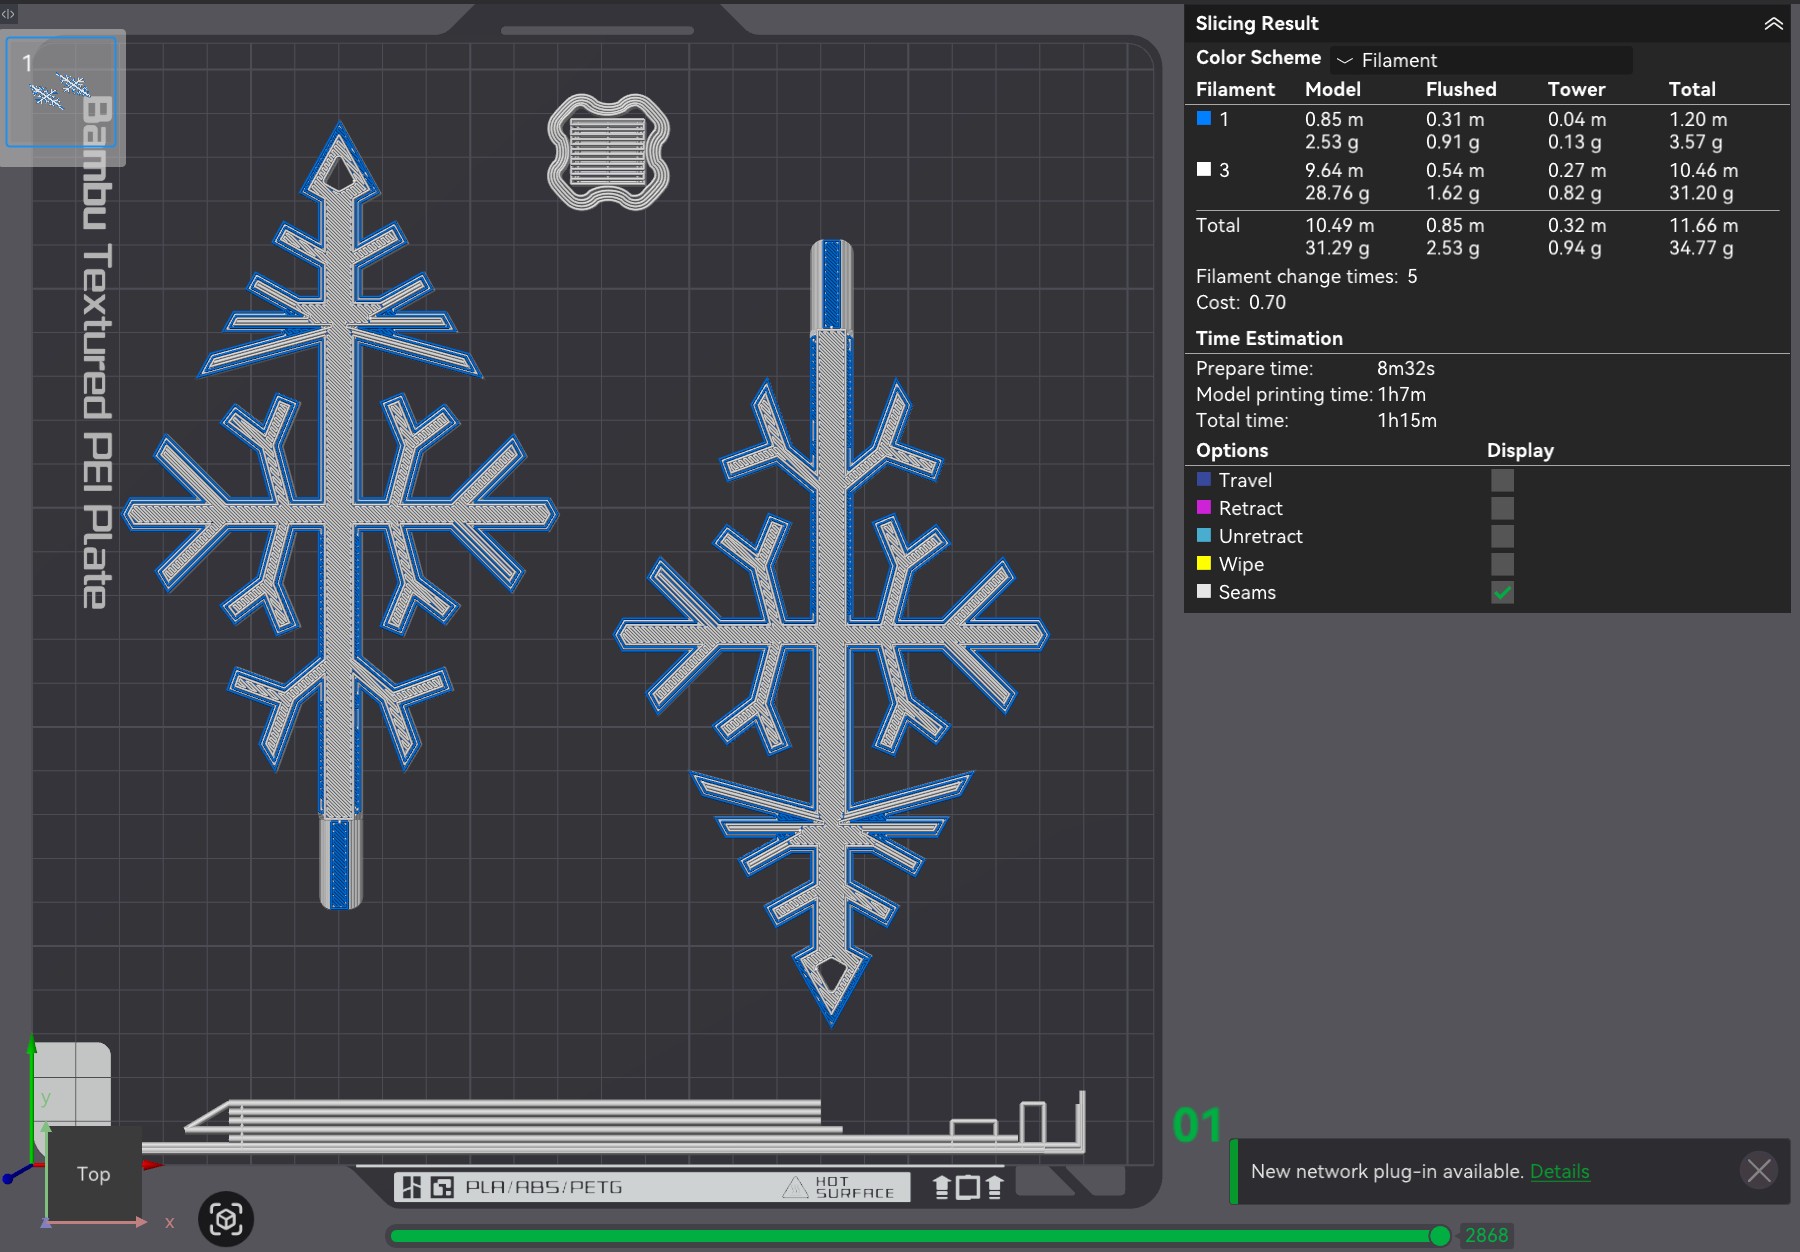Image resolution: width=1800 pixels, height=1252 pixels.
Task: Click the Options heading
Action: coord(1232,450)
